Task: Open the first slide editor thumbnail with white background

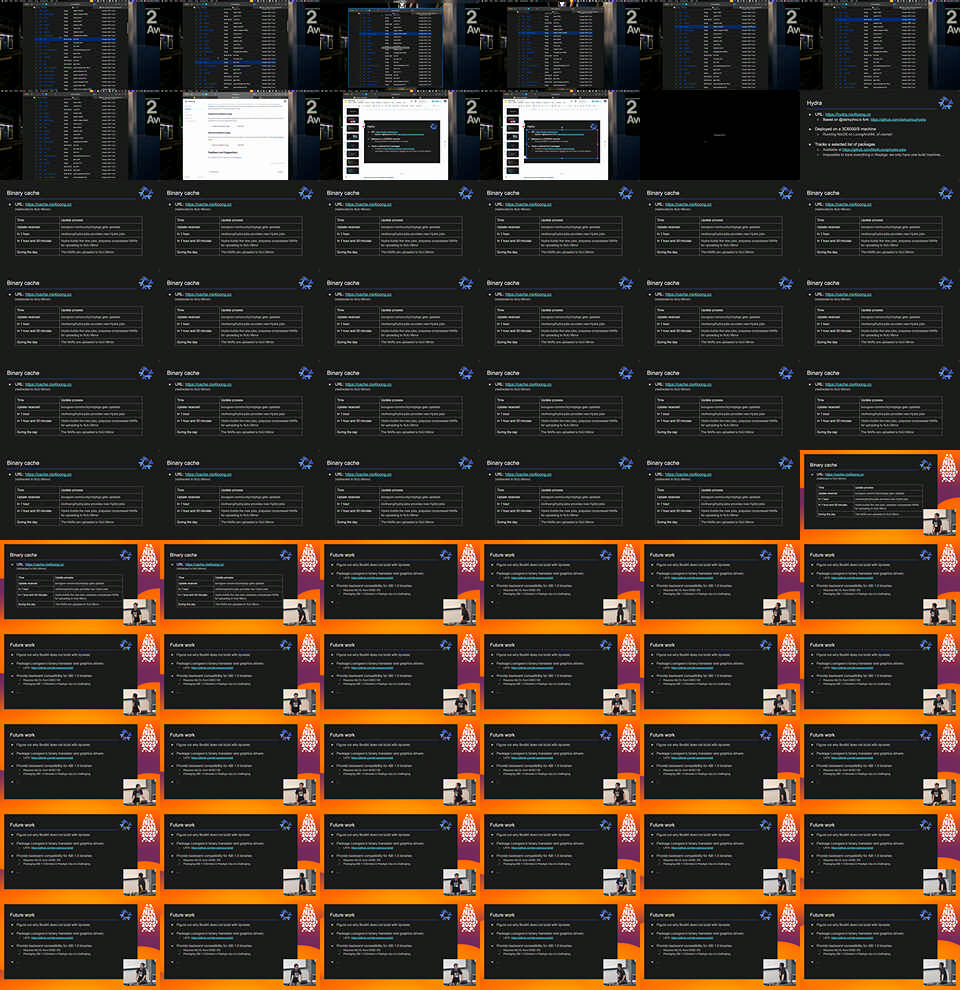Action: tap(400, 135)
